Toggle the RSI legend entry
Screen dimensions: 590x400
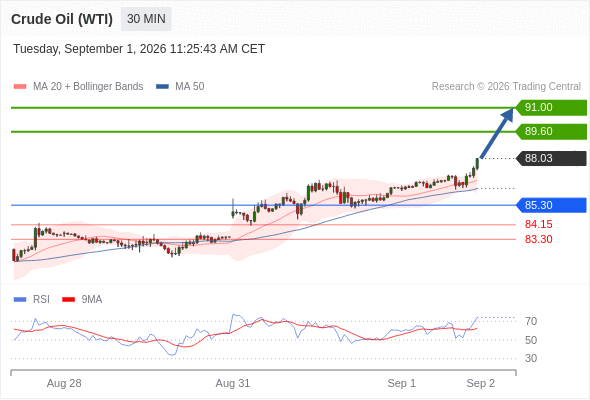[x=32, y=300]
